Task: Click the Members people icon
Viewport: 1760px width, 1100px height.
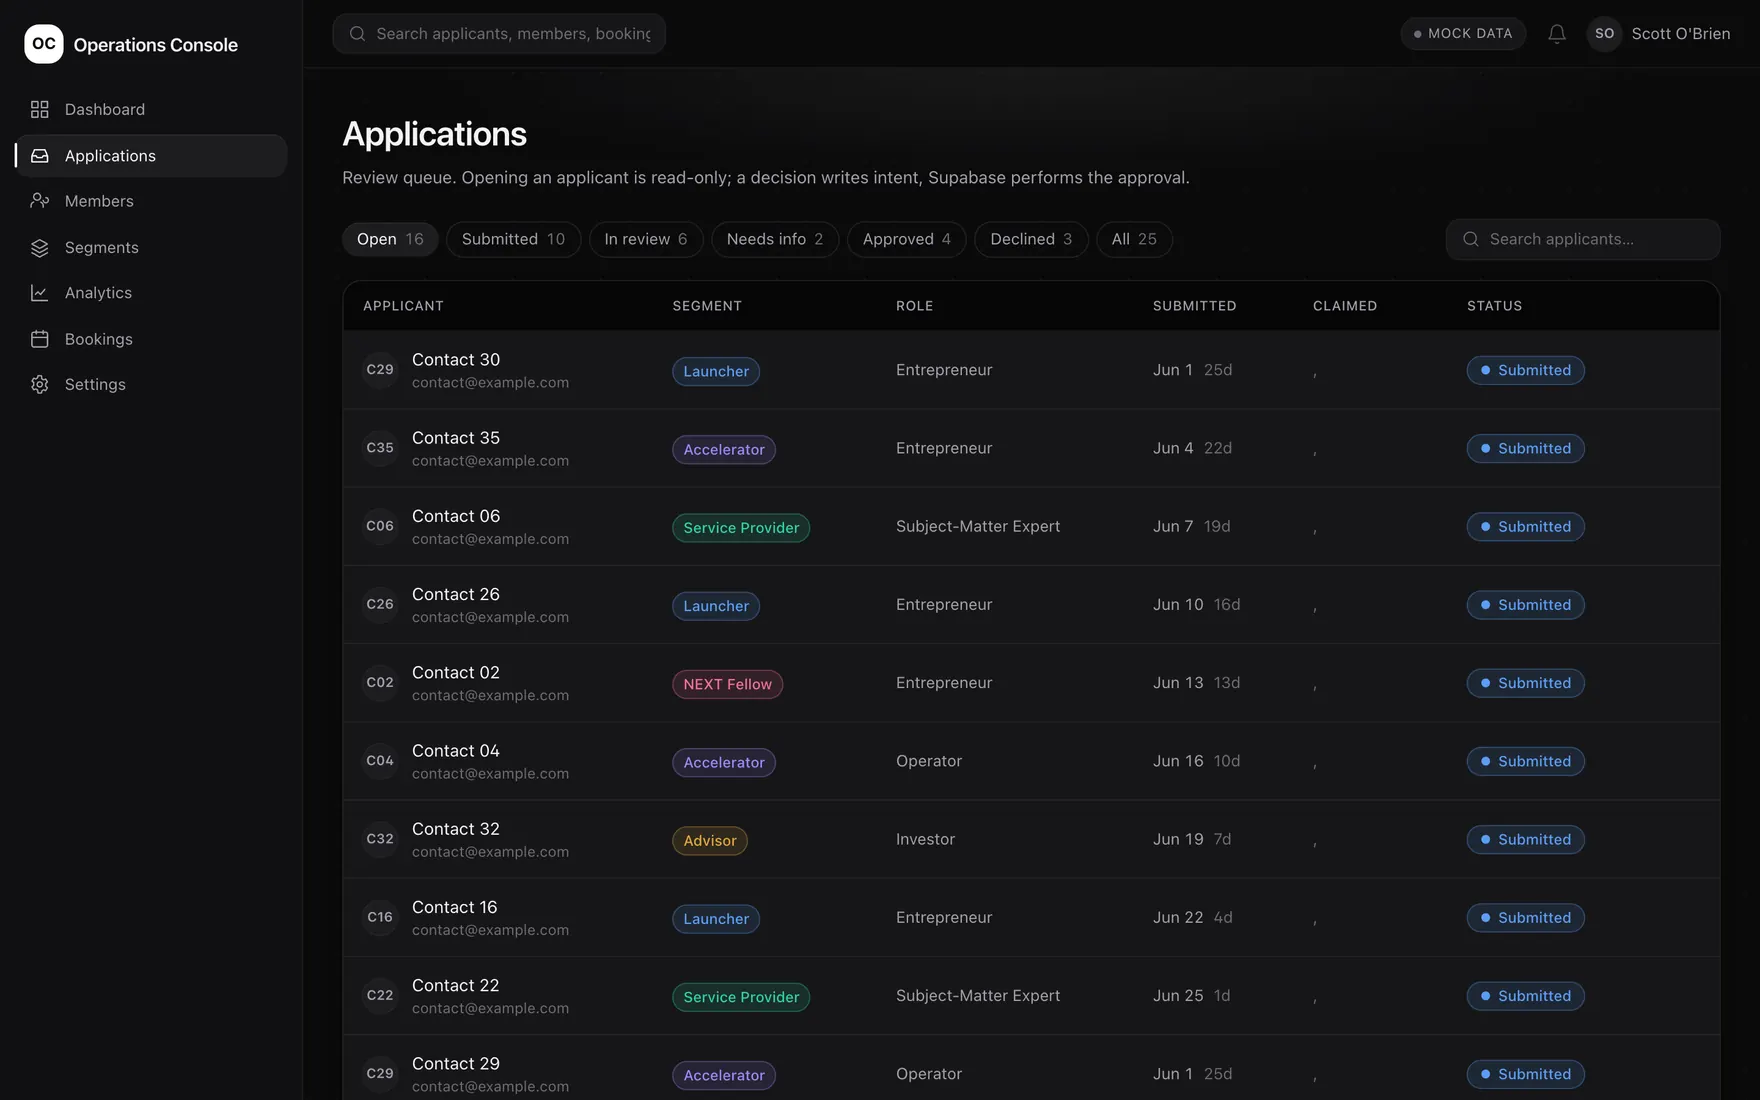Action: (40, 201)
